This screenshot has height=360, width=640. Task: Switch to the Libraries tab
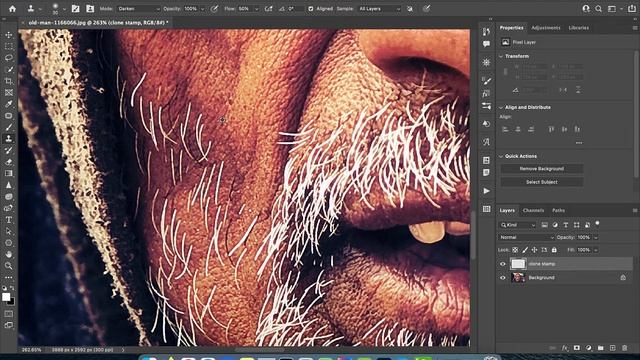578,28
